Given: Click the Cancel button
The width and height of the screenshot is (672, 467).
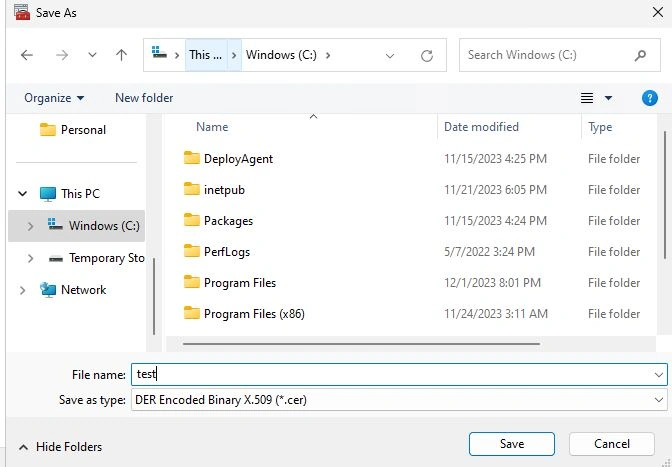Looking at the screenshot, I should click(612, 444).
